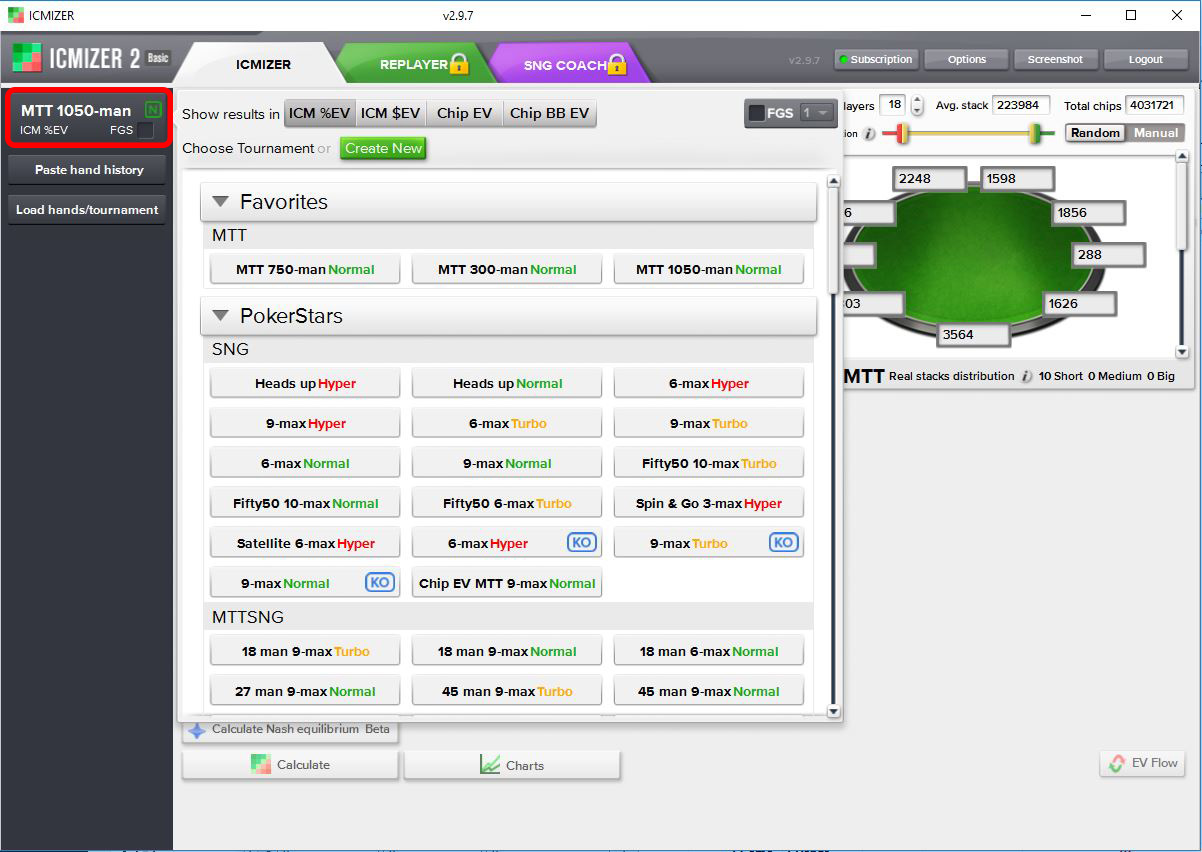
Task: Select Fifty50 6-max Turbo
Action: tap(507, 503)
